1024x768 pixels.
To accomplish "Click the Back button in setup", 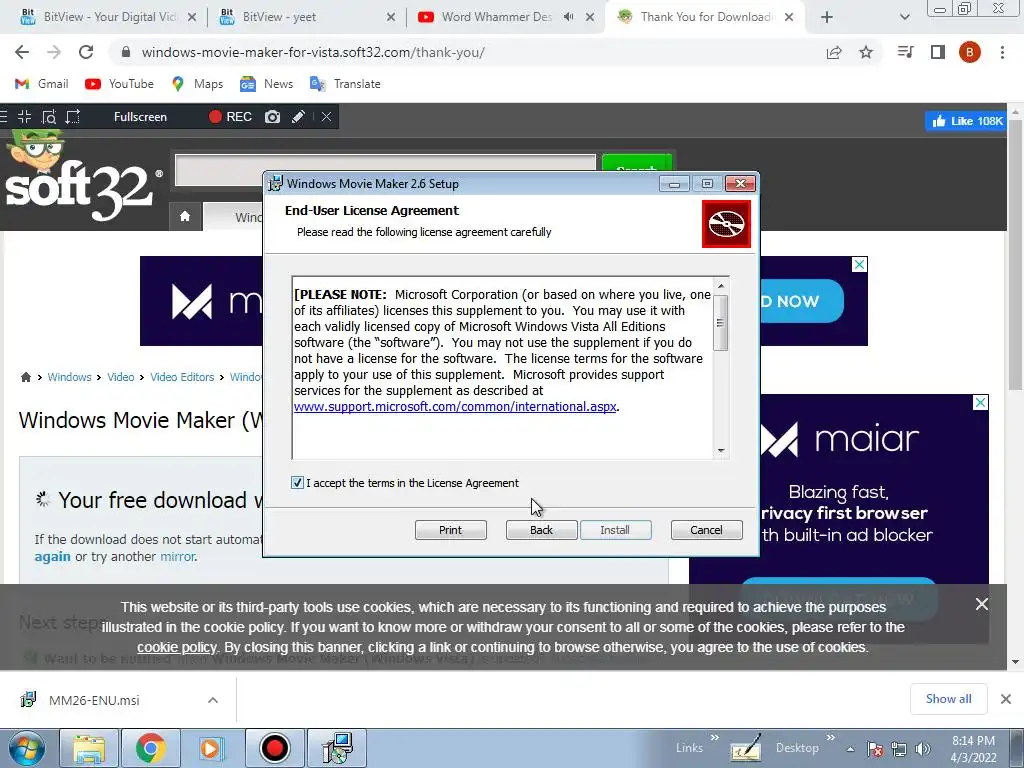I will click(x=541, y=530).
